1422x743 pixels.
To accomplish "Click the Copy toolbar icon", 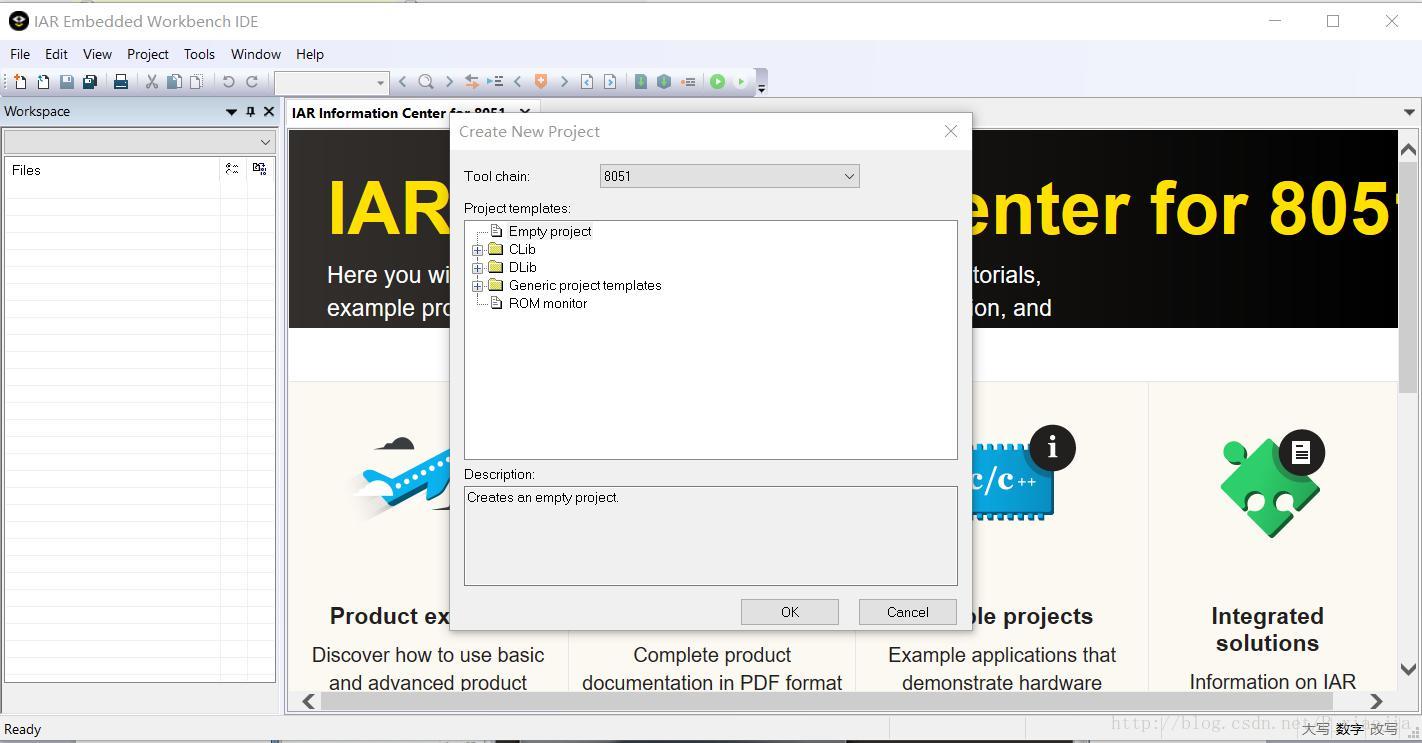I will point(174,82).
